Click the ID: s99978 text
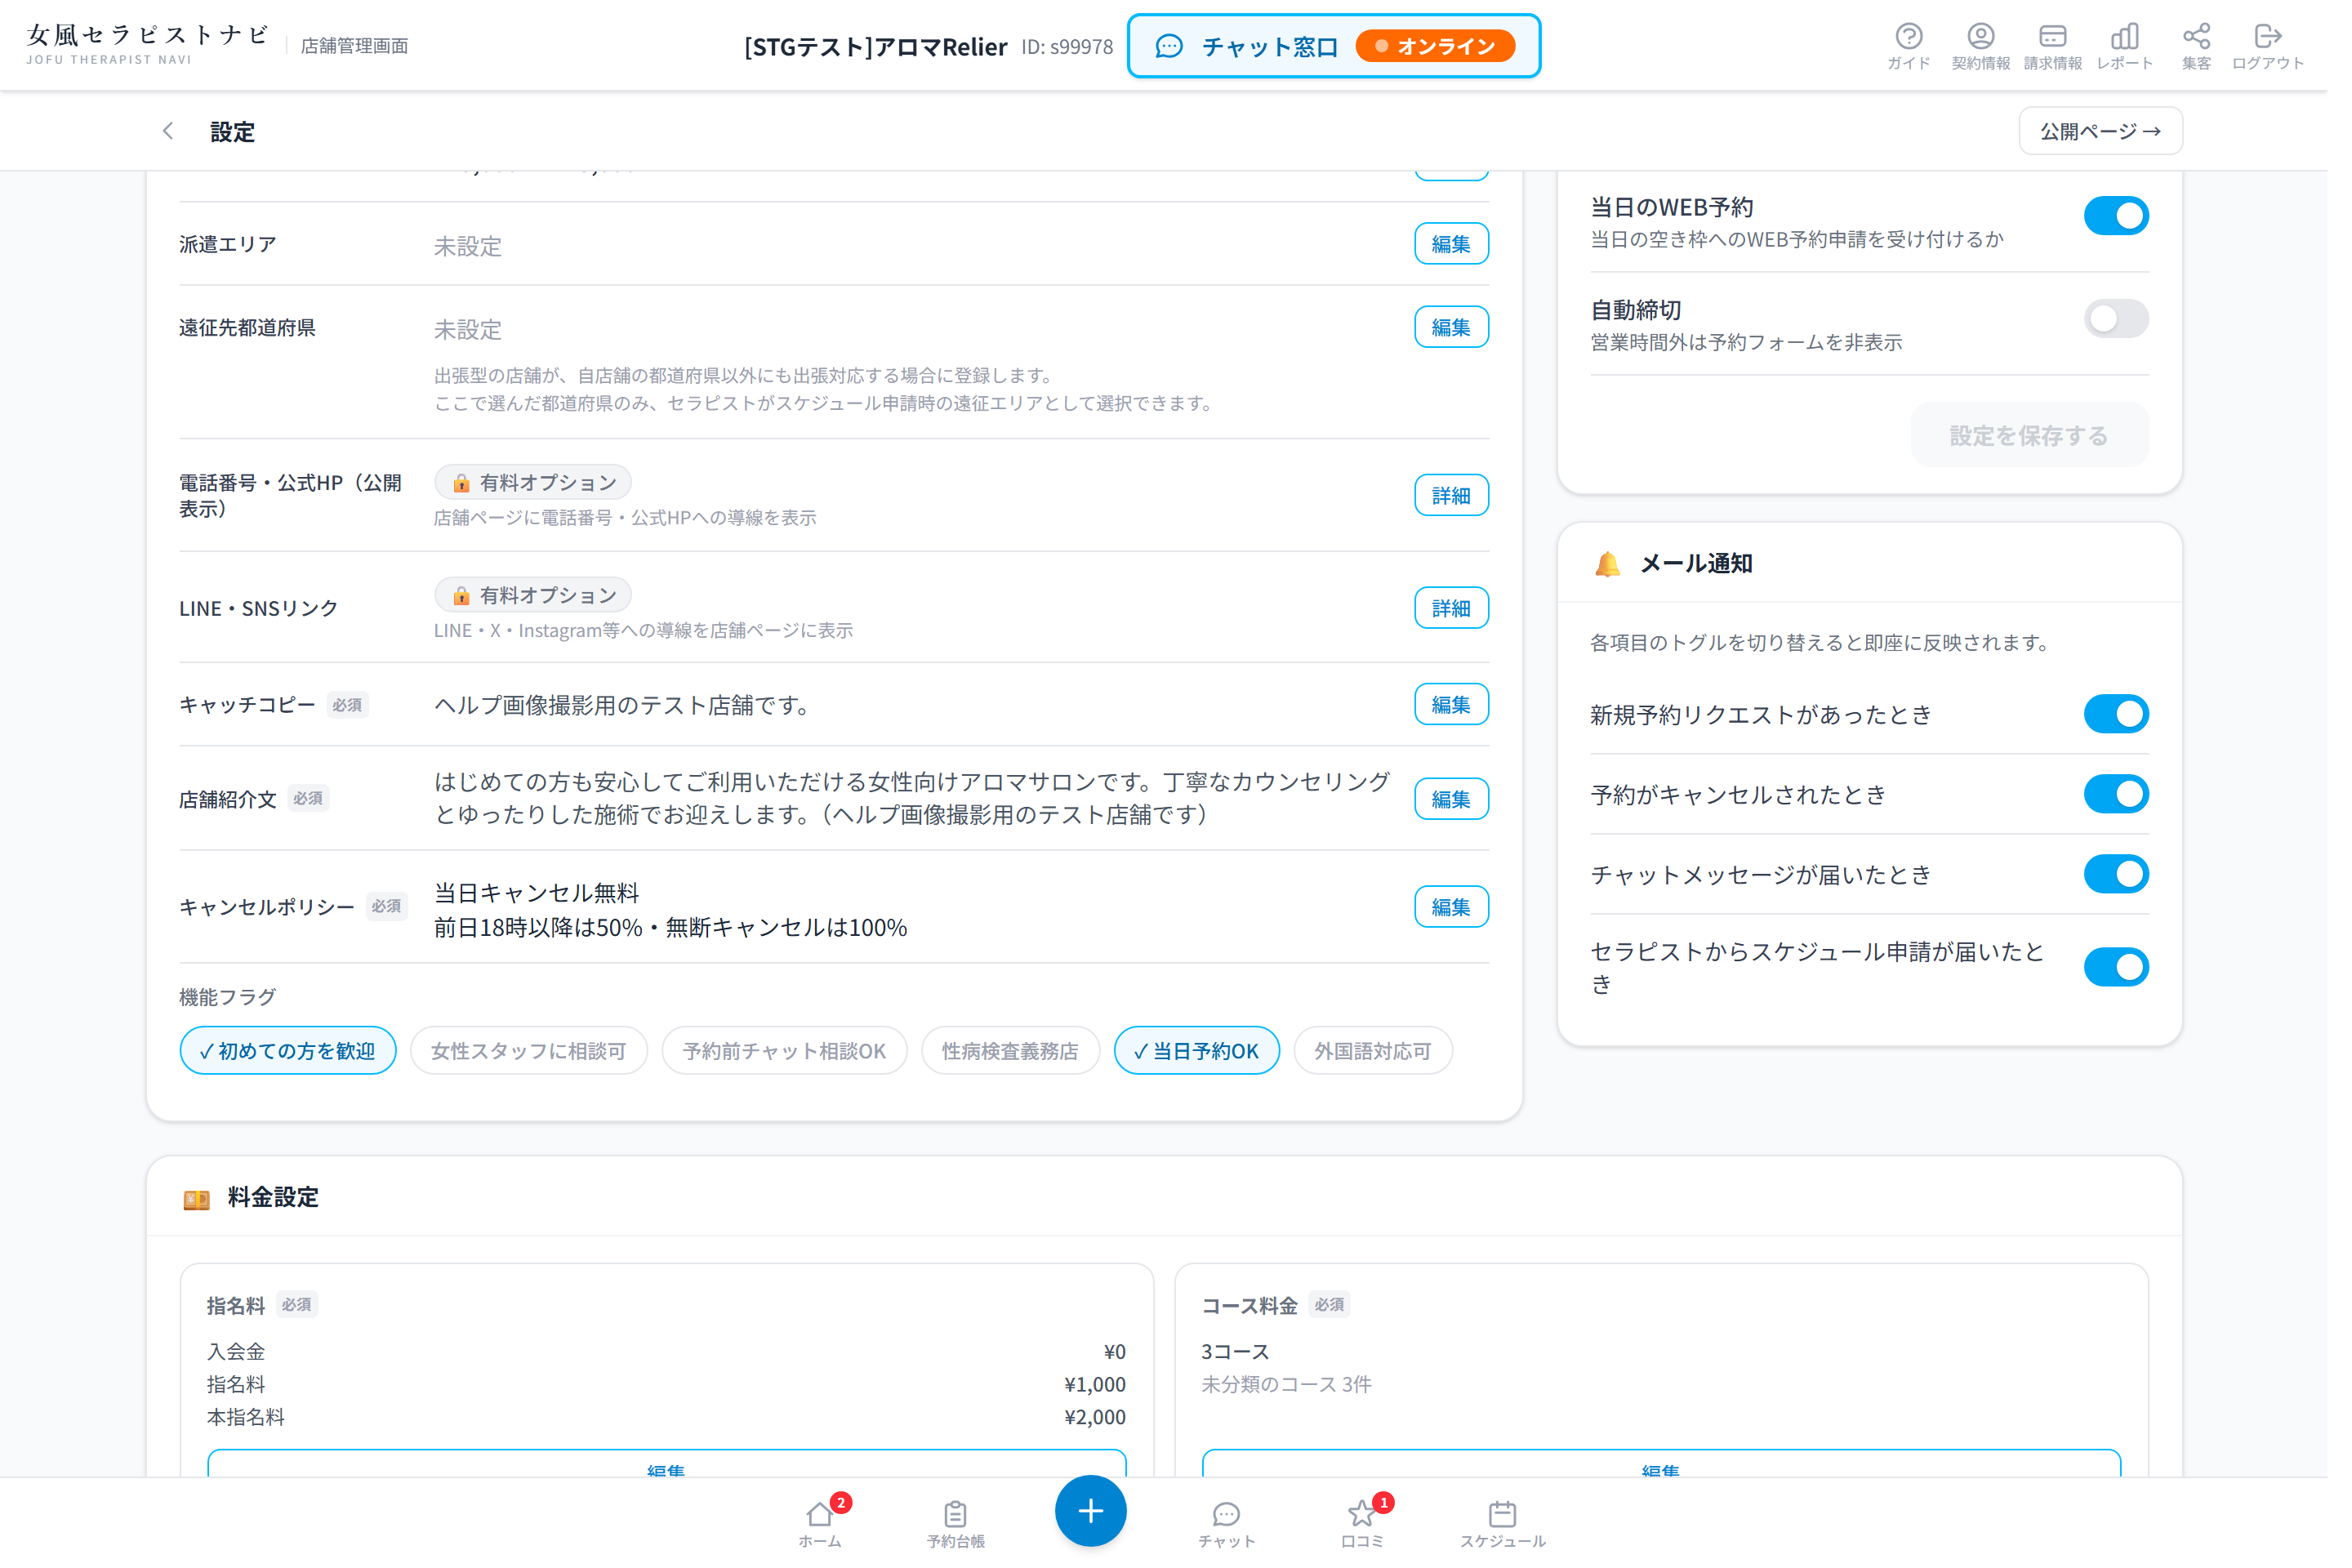 (1078, 47)
